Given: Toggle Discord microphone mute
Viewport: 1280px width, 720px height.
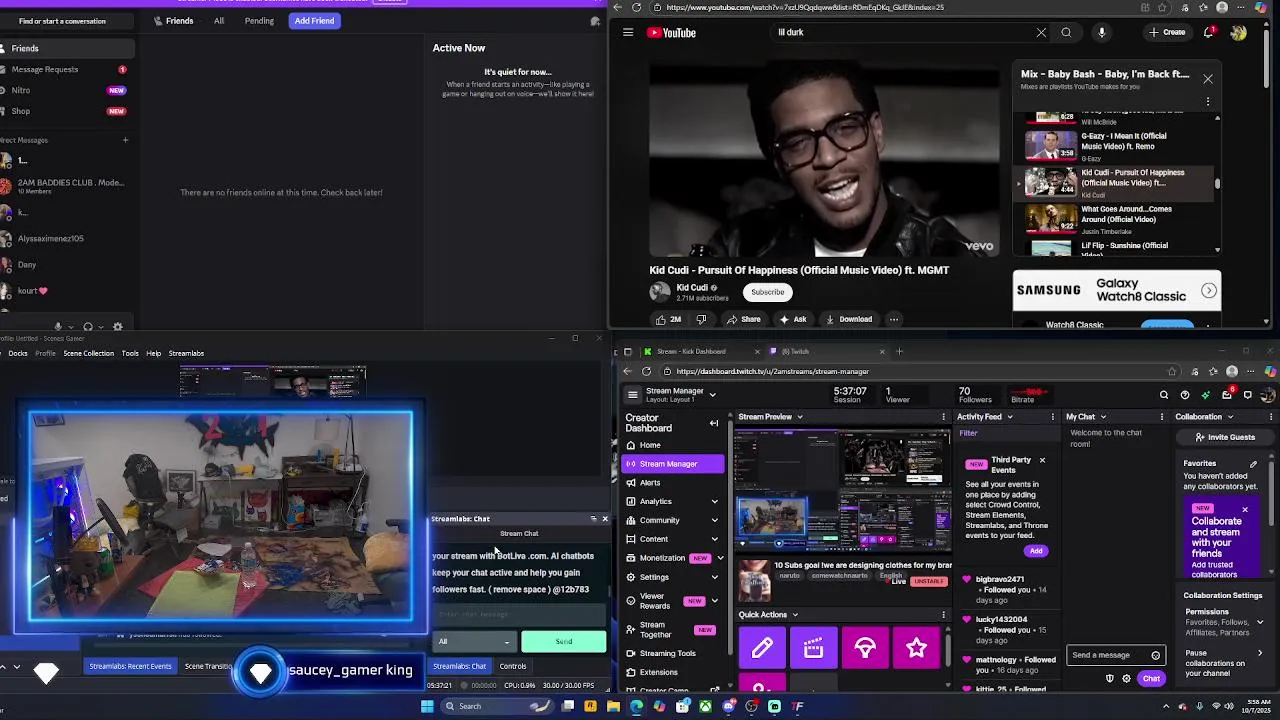Looking at the screenshot, I should 58,326.
